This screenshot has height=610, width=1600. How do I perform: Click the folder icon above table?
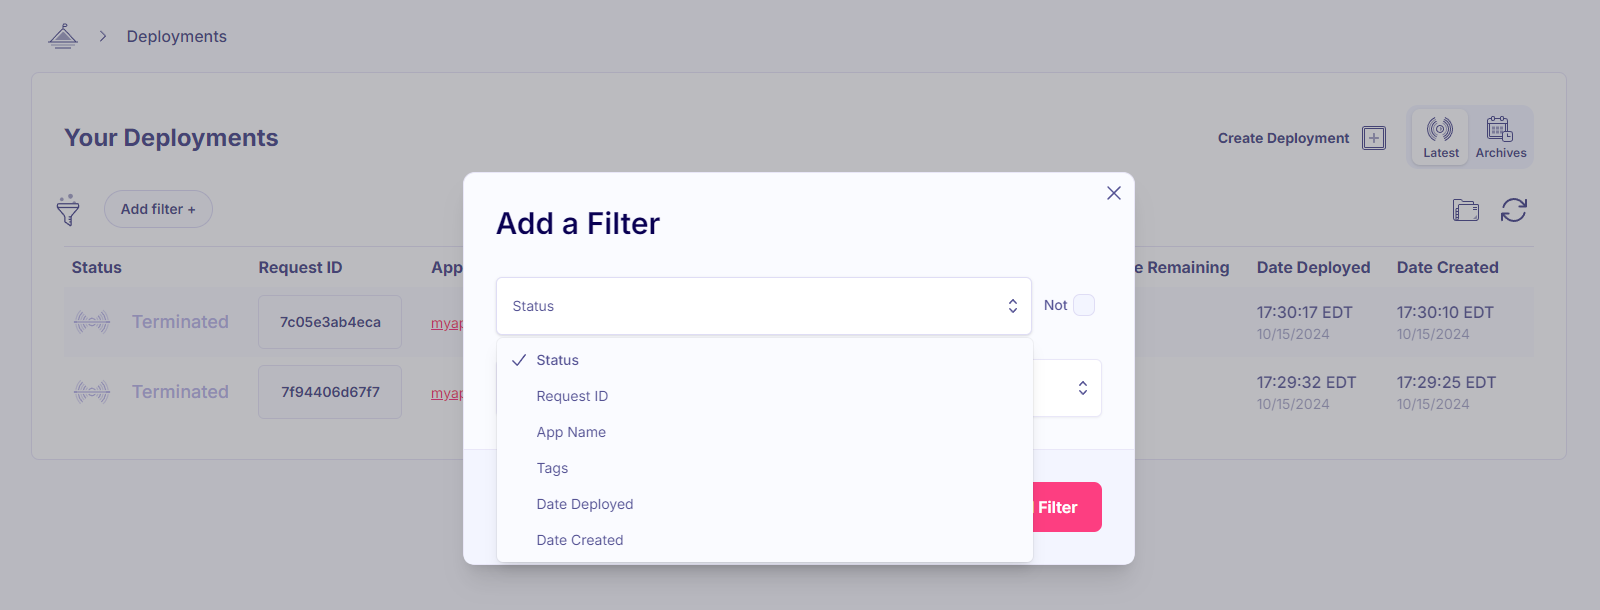[x=1465, y=210]
